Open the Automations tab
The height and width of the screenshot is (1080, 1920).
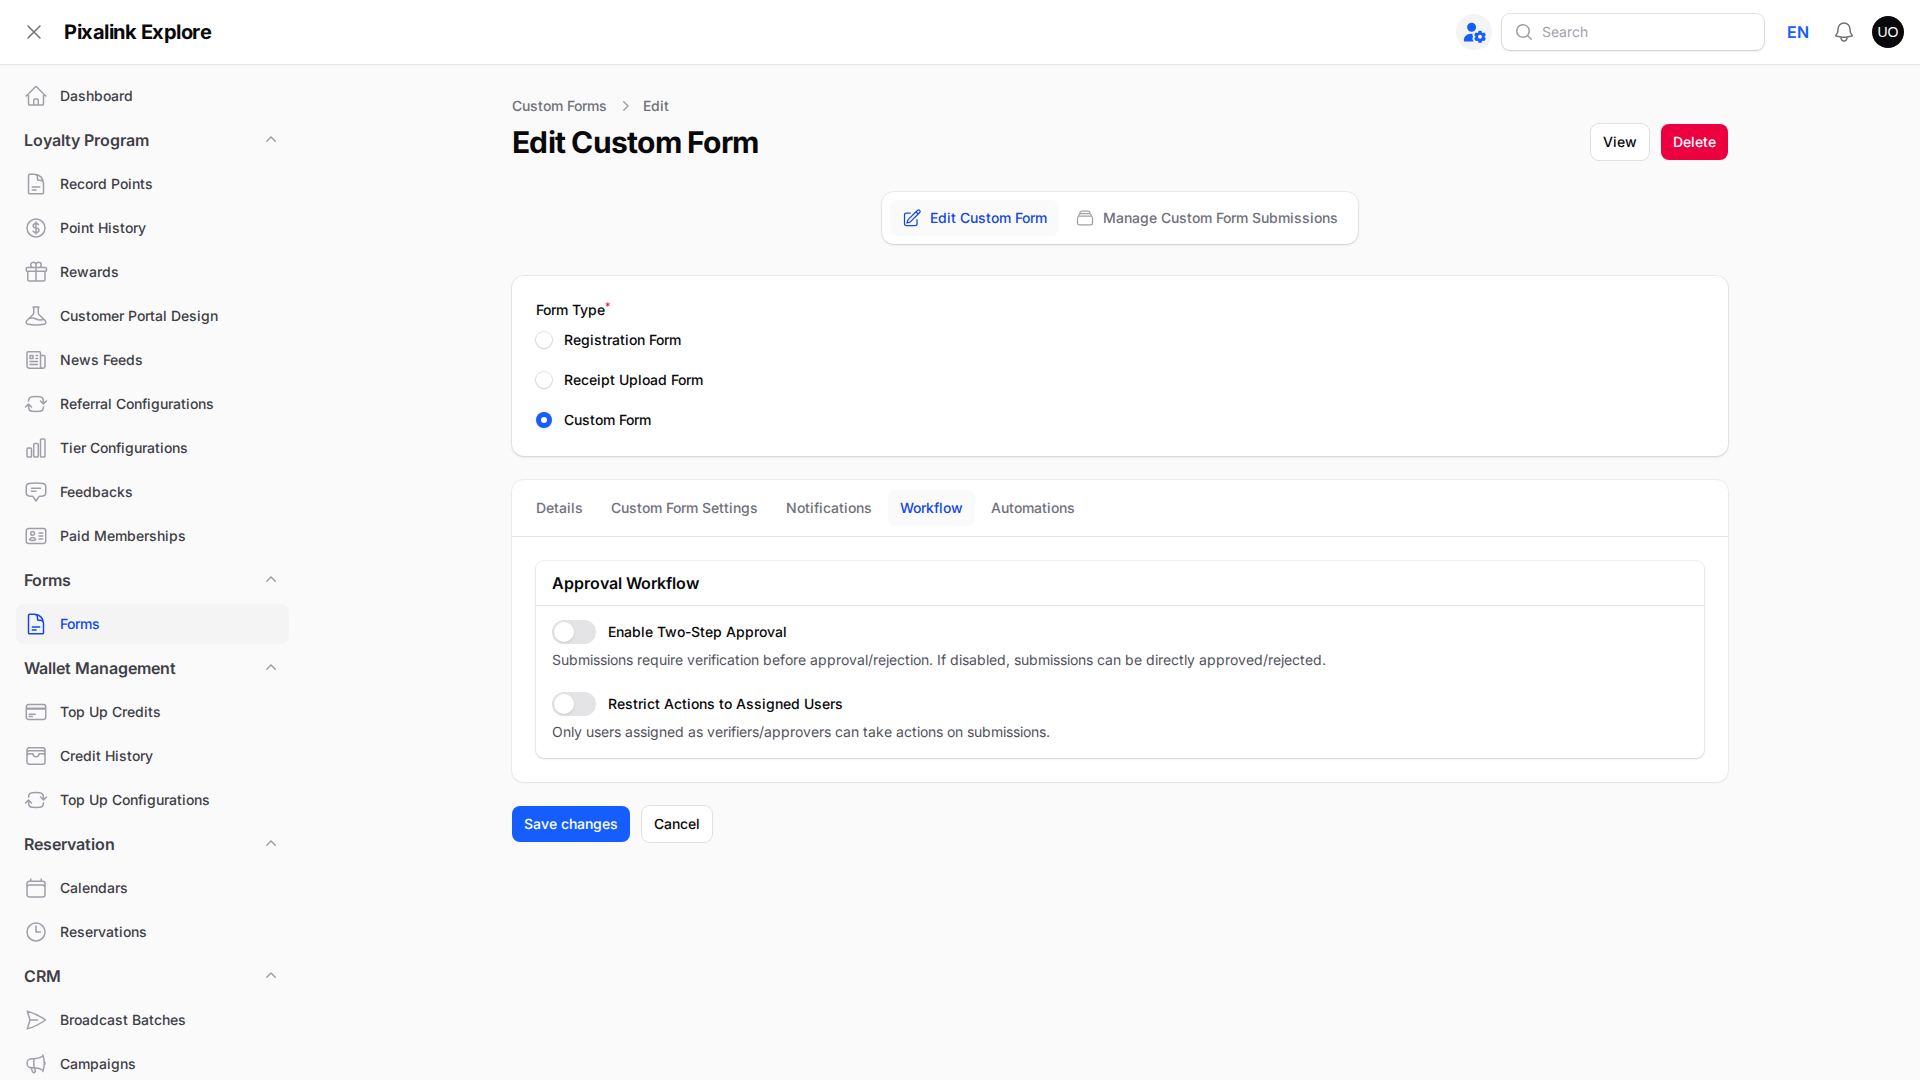click(x=1032, y=508)
